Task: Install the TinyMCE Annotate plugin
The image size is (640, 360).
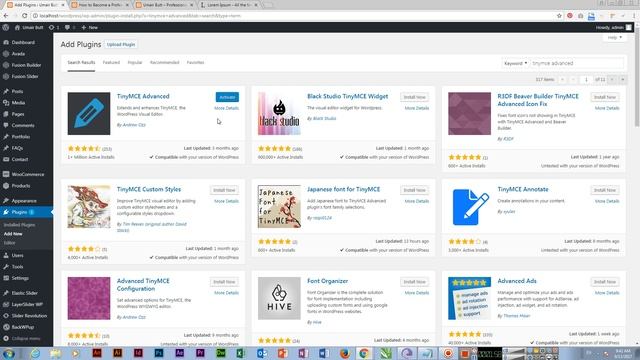Action: 604,190
